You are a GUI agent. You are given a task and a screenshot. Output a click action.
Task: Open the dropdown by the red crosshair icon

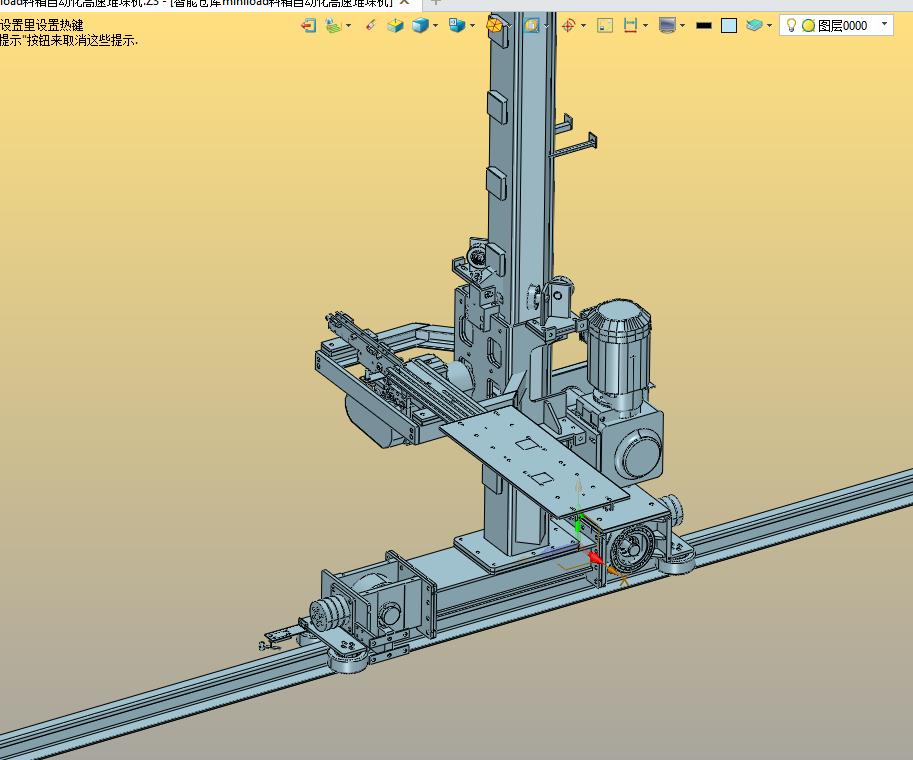[583, 26]
